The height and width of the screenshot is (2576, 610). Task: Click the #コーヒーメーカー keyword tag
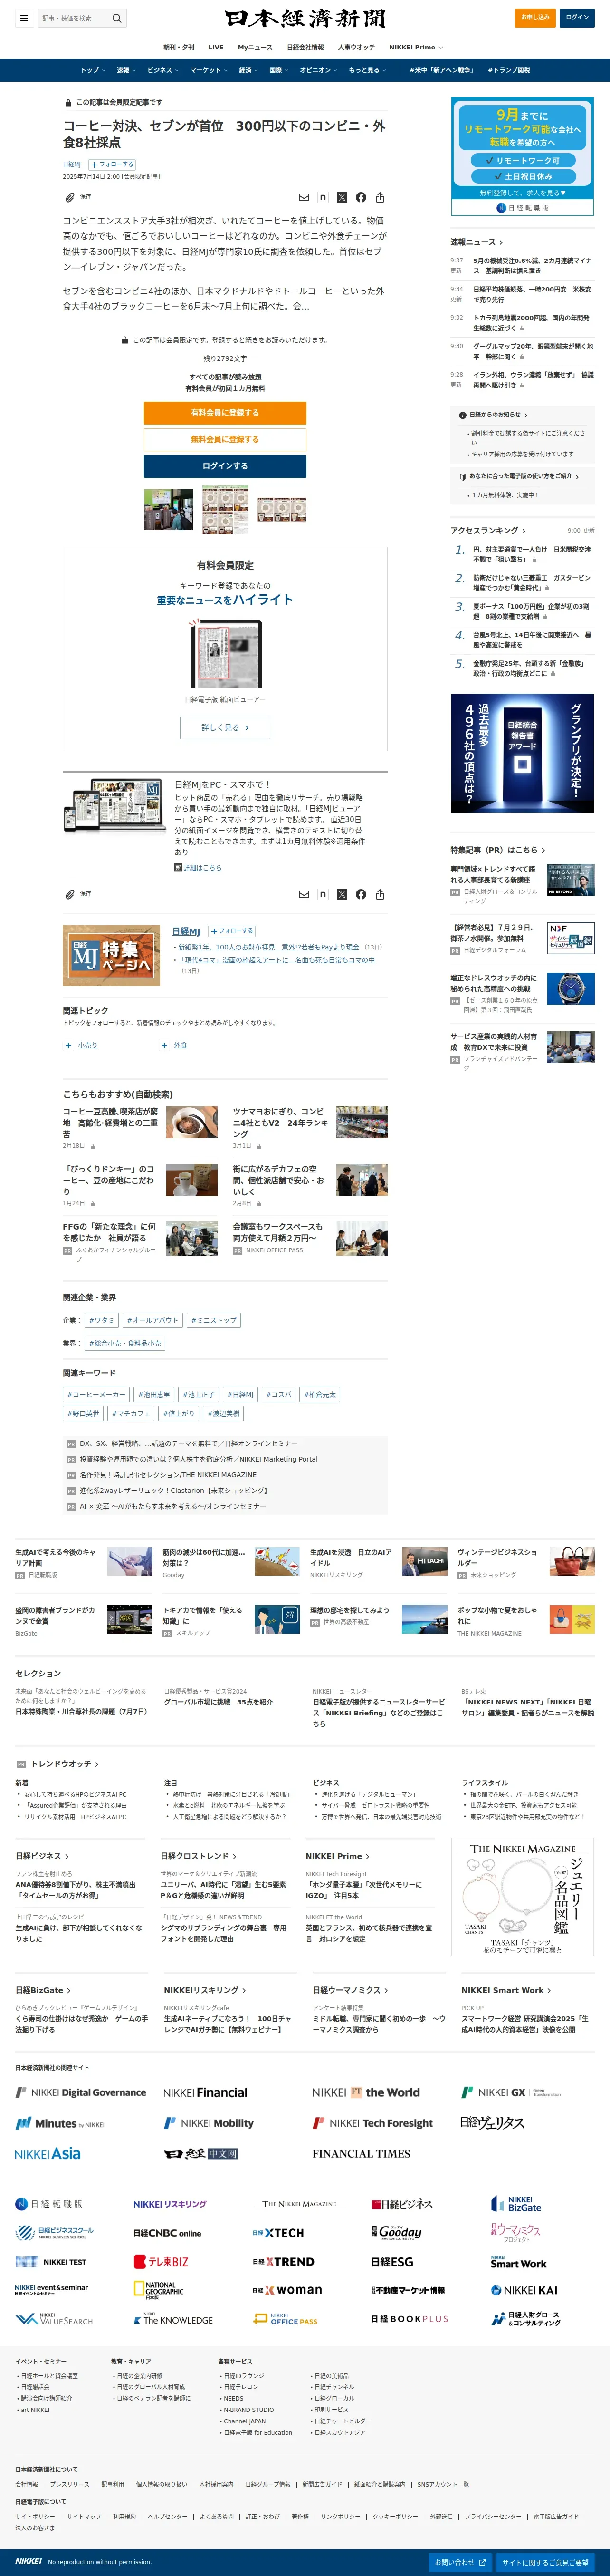coord(96,1394)
